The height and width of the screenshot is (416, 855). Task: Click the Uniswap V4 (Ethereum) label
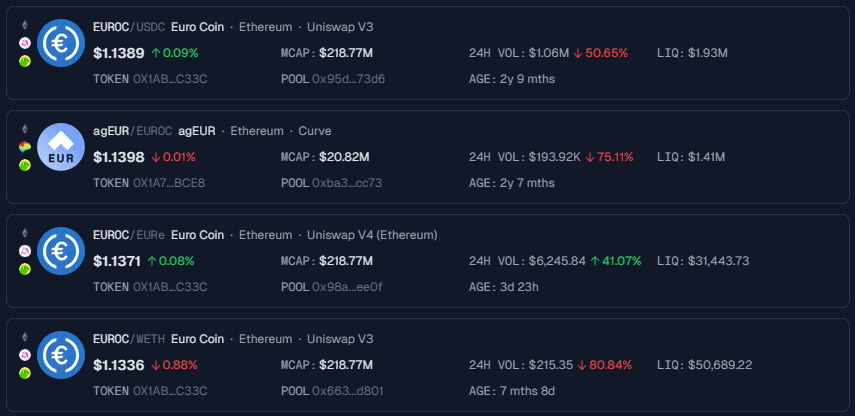(372, 234)
